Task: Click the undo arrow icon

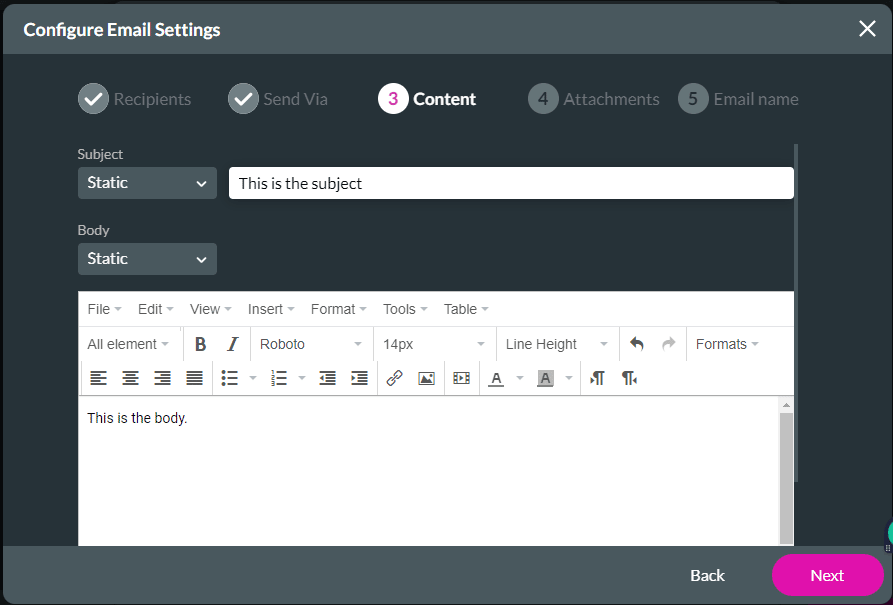Action: click(637, 344)
